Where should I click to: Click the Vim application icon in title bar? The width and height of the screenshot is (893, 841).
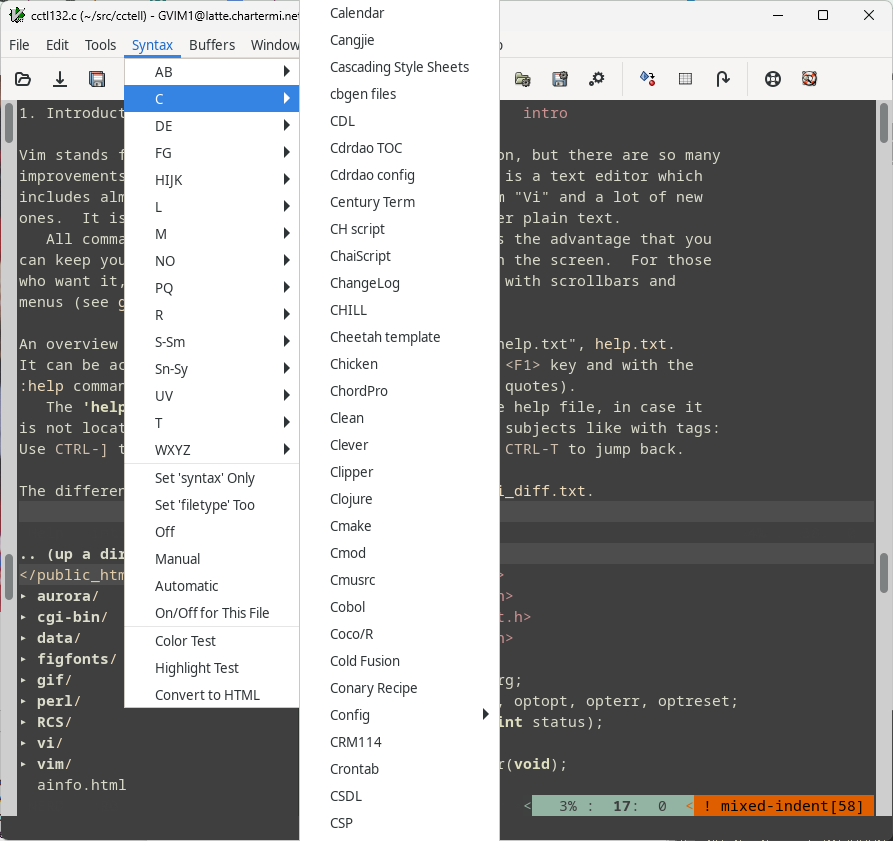[17, 15]
